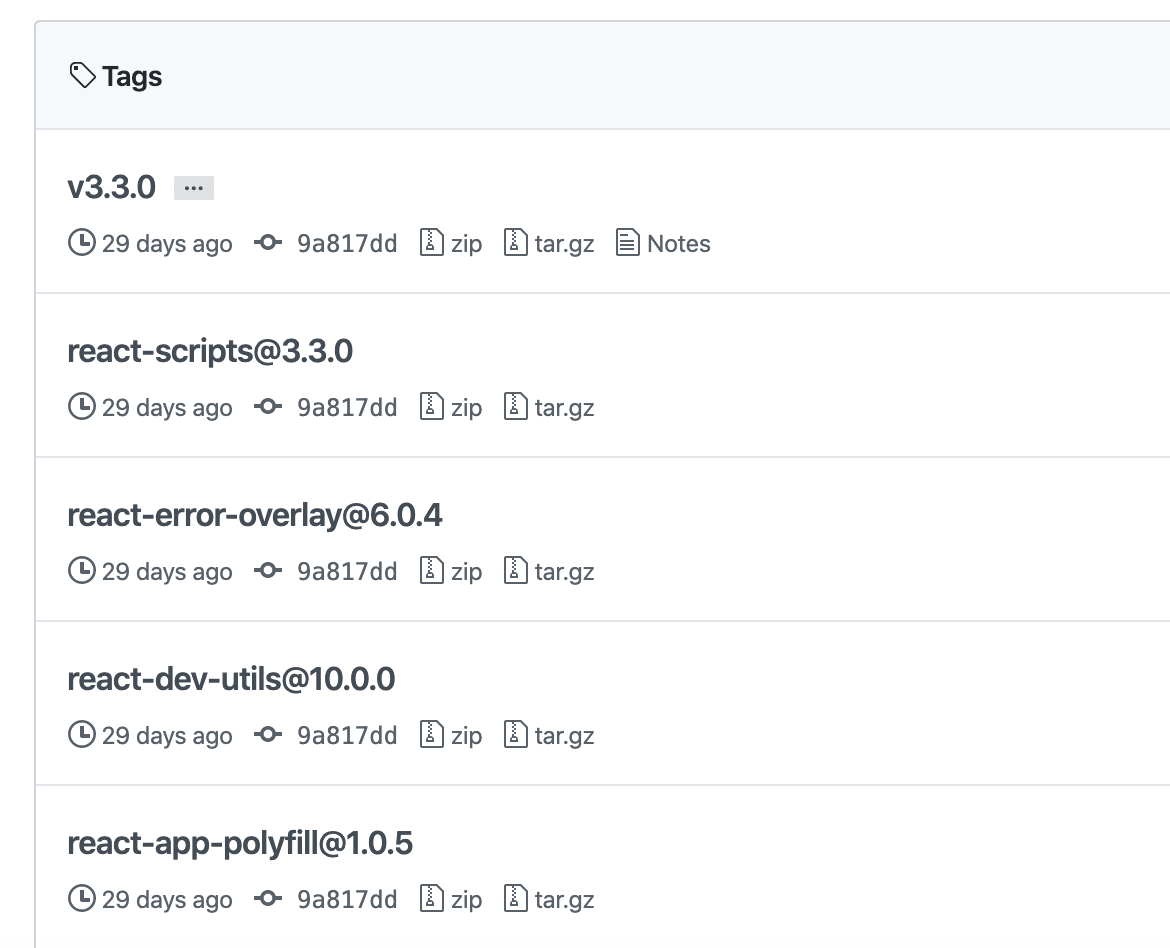The width and height of the screenshot is (1170, 948).
Task: Click zip file icon for v3.3.0
Action: [431, 243]
